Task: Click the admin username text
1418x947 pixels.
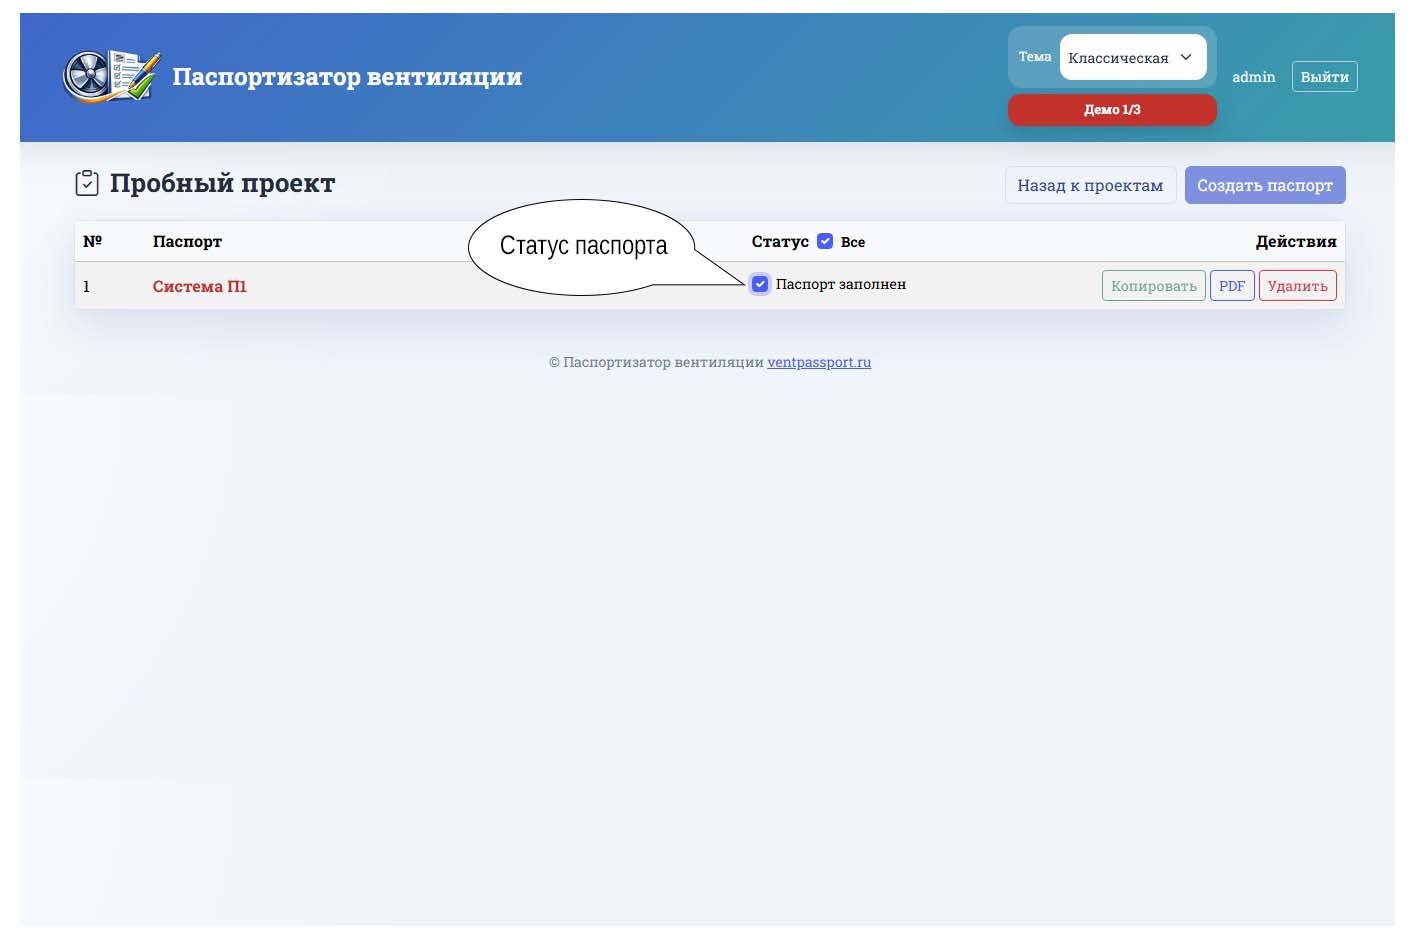Action: point(1254,77)
